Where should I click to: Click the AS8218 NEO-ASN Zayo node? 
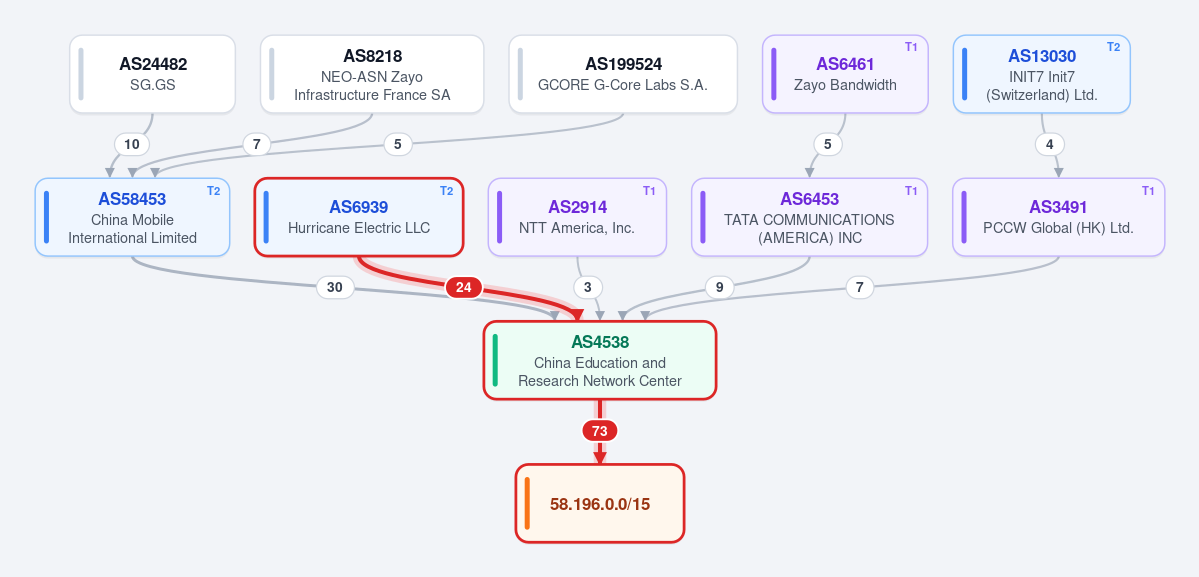coord(372,74)
